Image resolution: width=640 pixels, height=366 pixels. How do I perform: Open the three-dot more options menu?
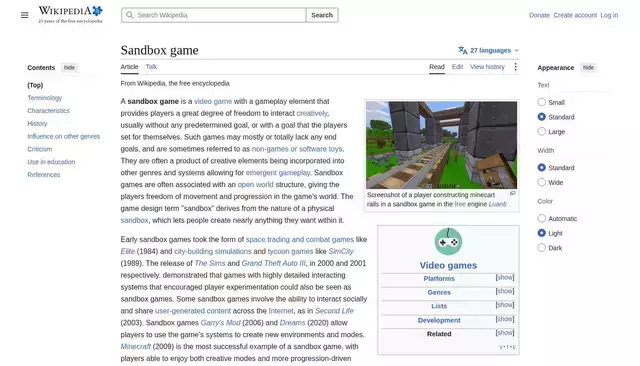516,67
